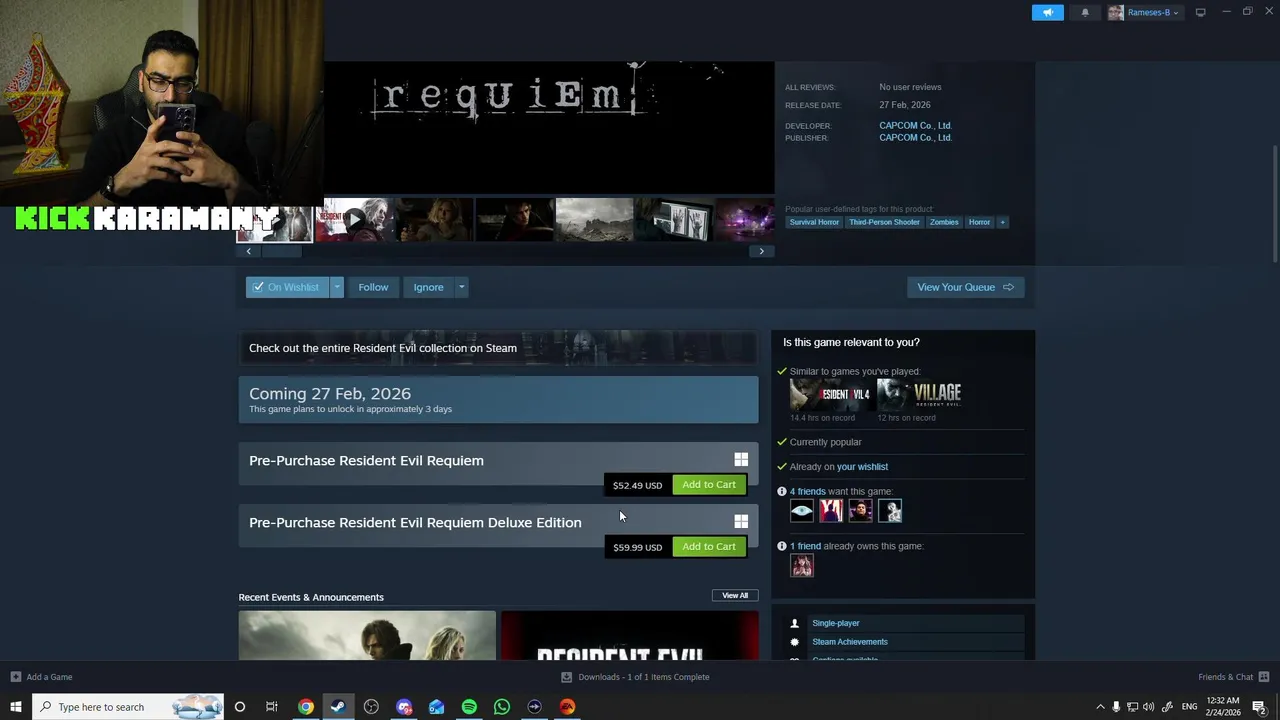Play the trailer video thumbnail
This screenshot has height=720, width=1280.
tap(354, 220)
